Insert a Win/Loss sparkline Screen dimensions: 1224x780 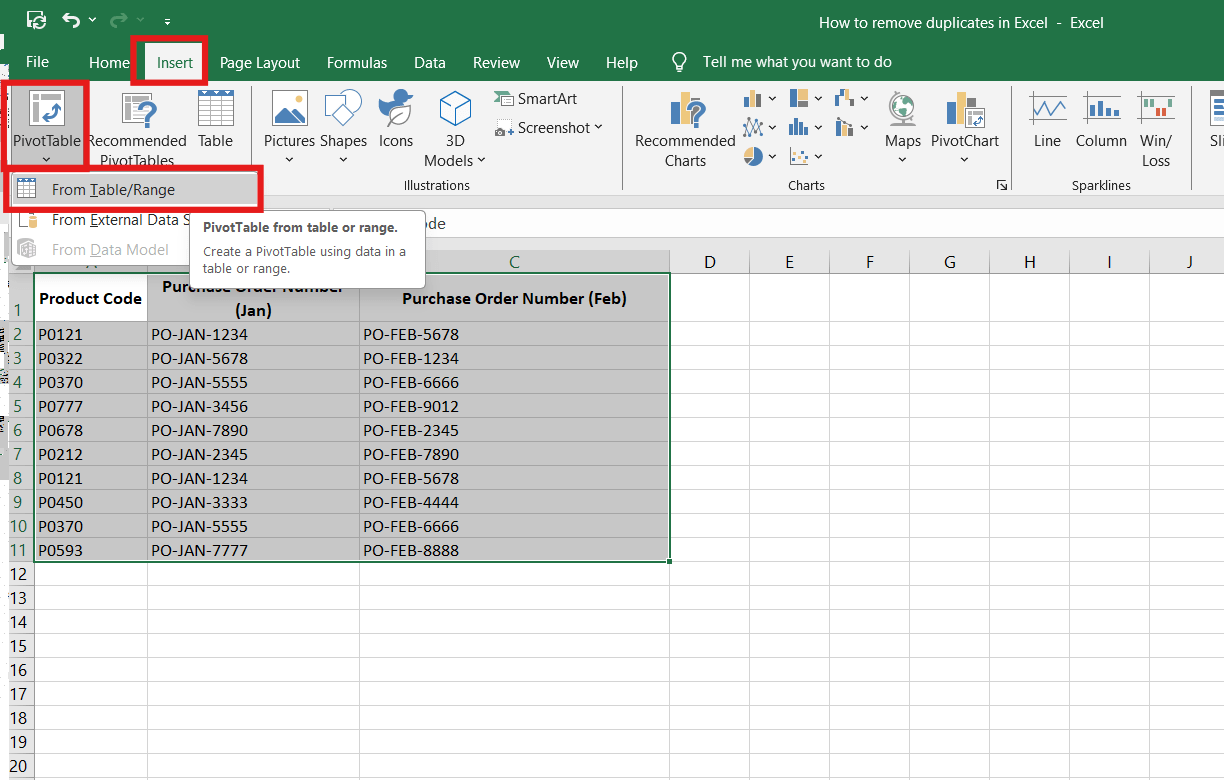click(1156, 128)
